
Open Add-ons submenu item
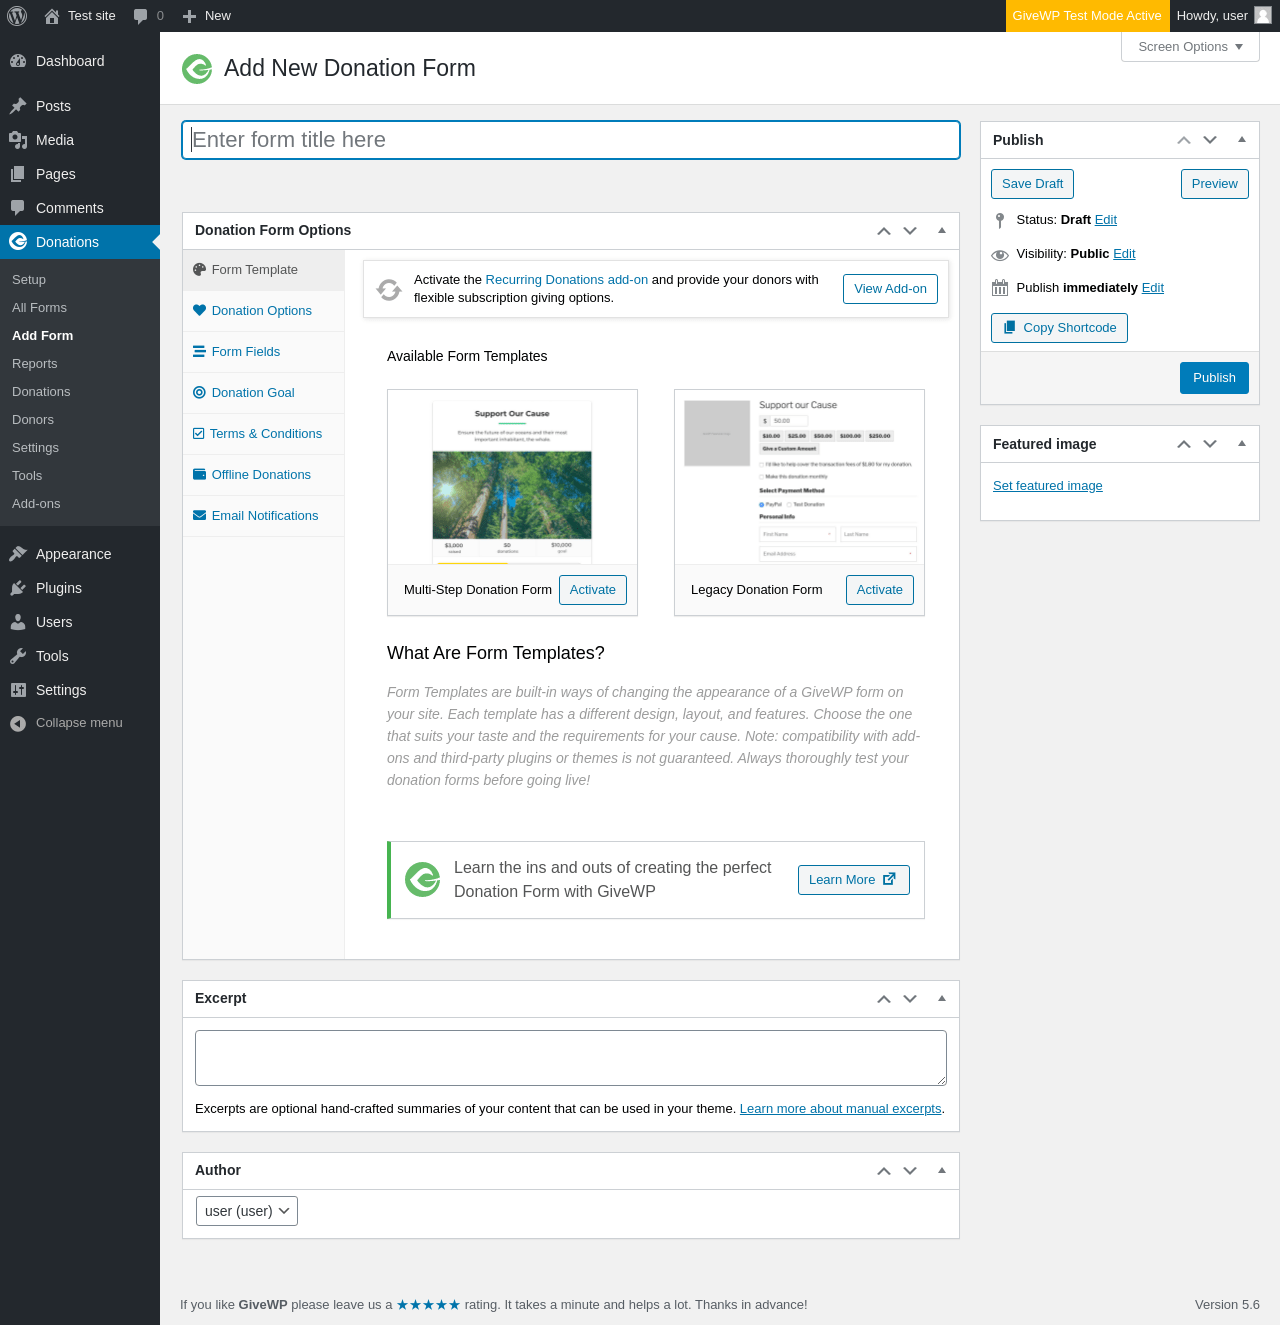36,504
